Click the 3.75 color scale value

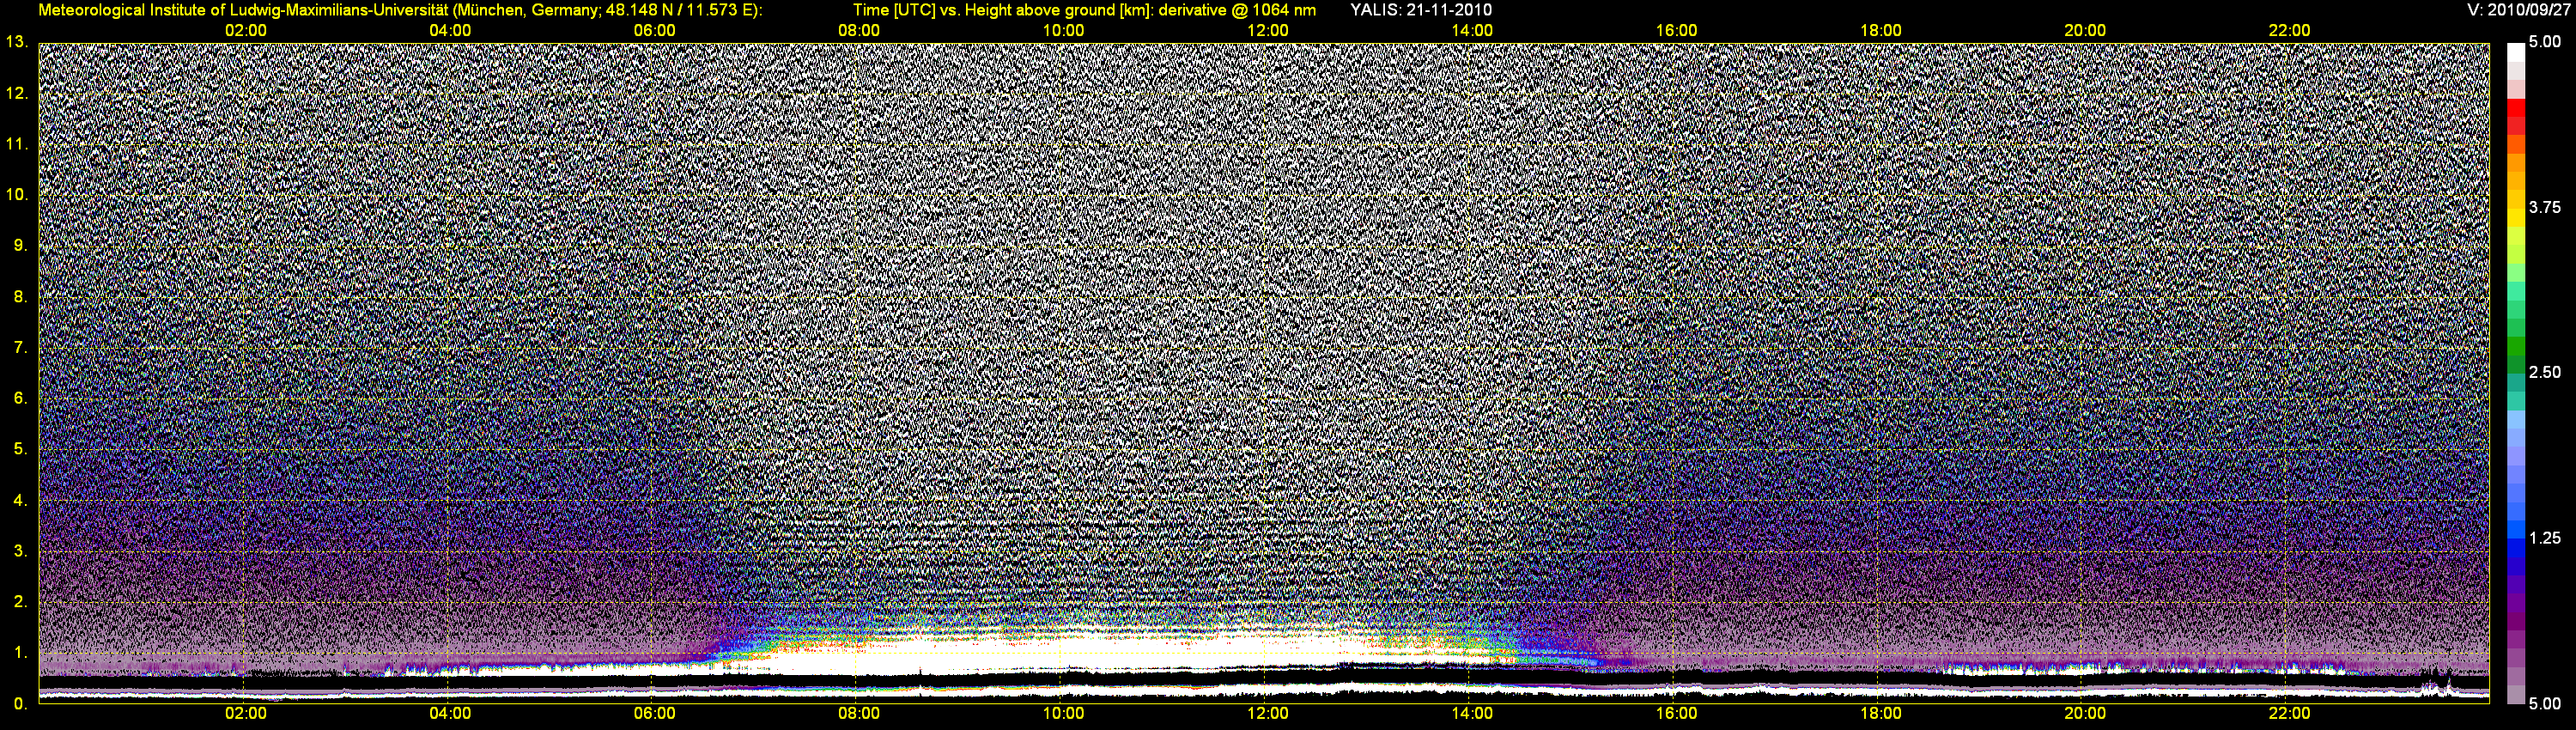pyautogui.click(x=2545, y=207)
